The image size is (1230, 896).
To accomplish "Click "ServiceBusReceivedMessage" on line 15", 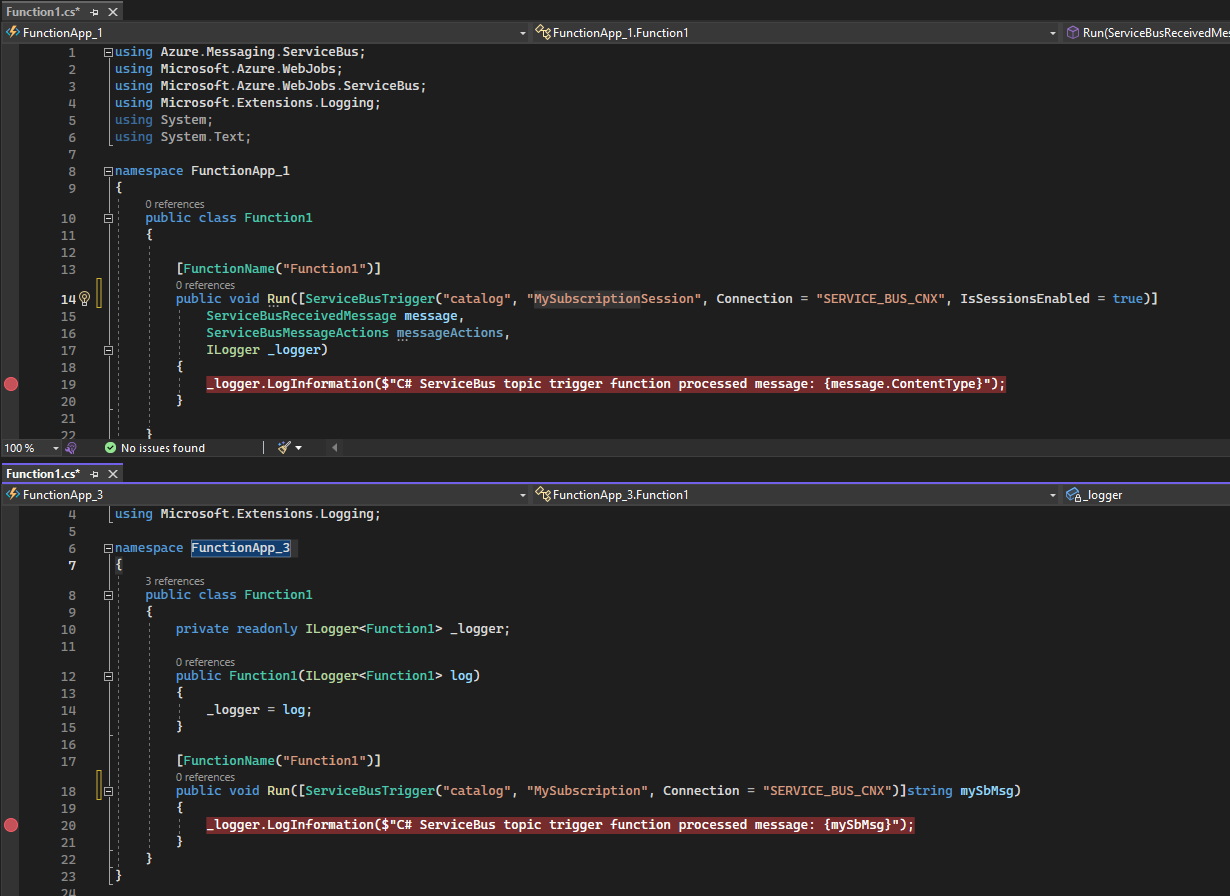I will click(301, 316).
